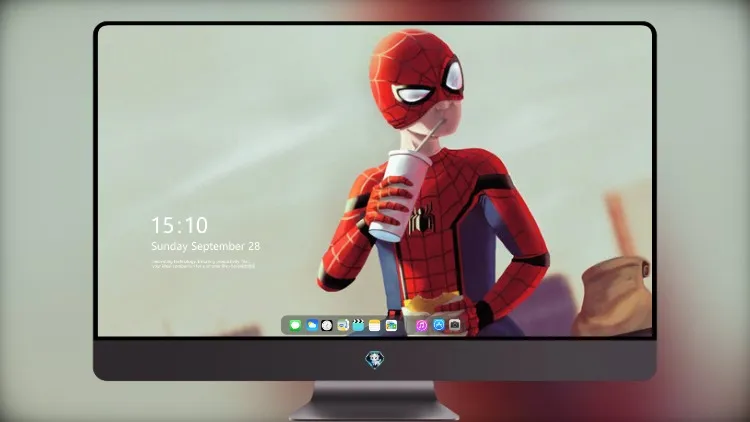The width and height of the screenshot is (750, 422).
Task: Open the pink iTunes music app
Action: (421, 325)
